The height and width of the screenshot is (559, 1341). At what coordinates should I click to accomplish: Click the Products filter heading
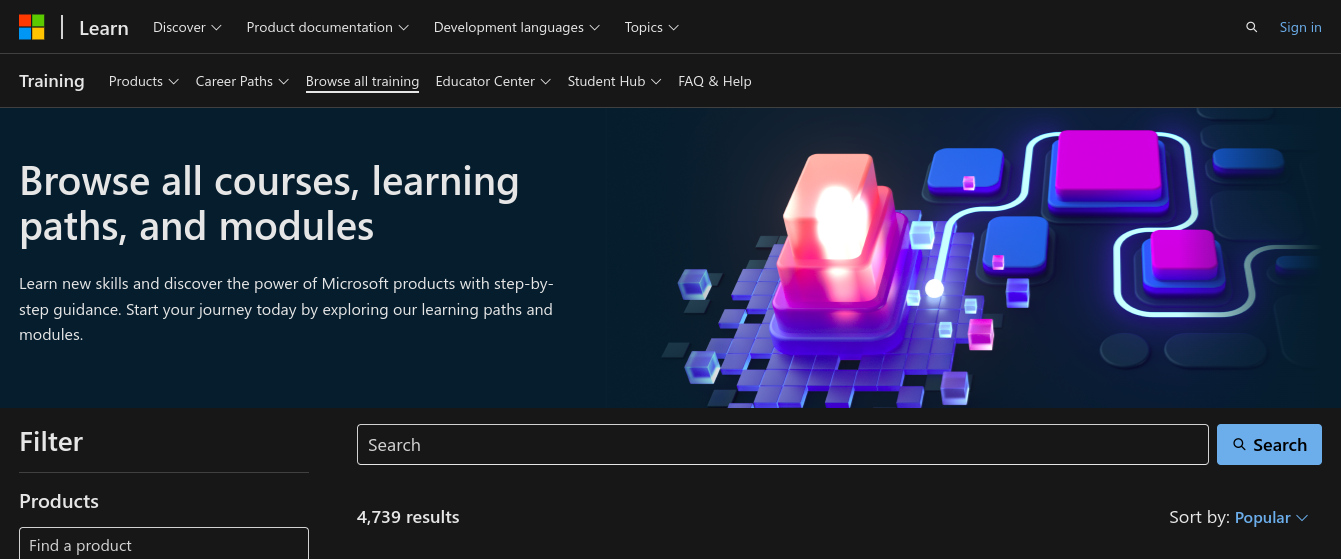point(59,501)
